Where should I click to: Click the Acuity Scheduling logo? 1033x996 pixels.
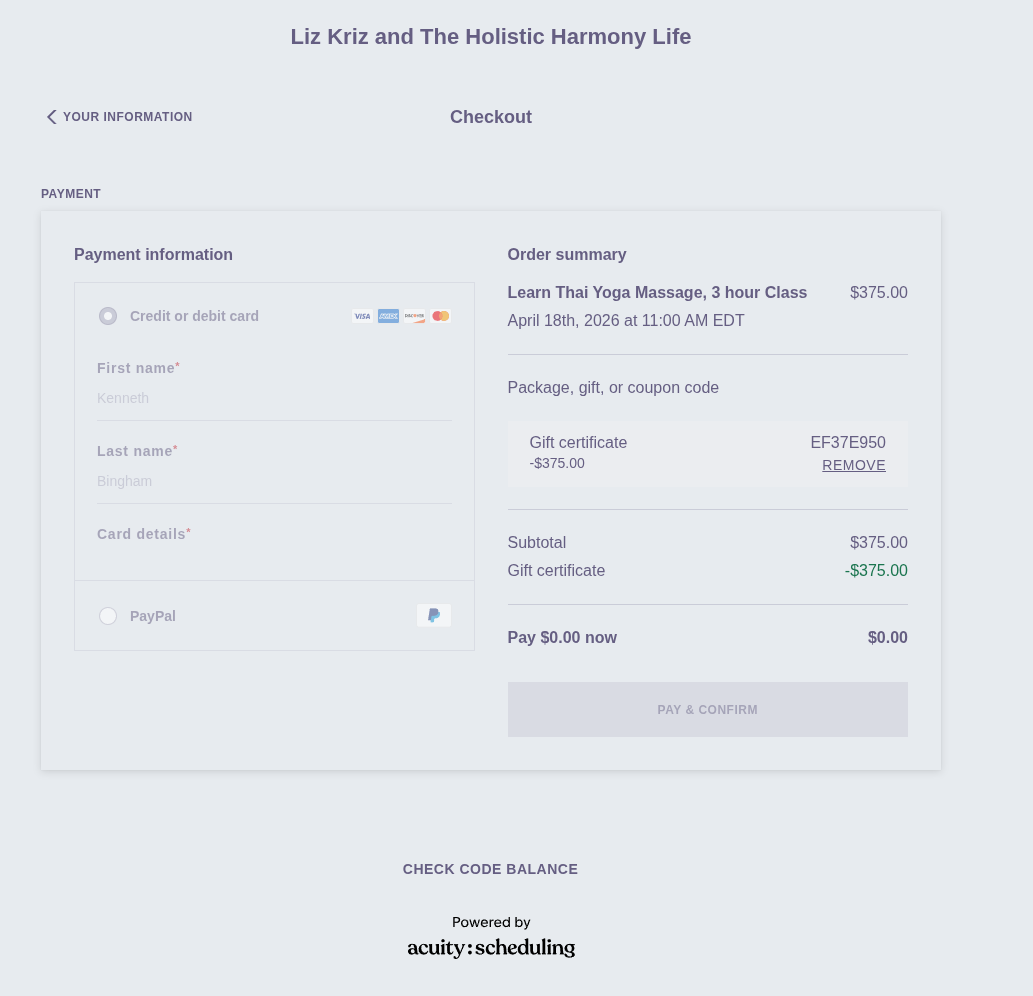491,947
